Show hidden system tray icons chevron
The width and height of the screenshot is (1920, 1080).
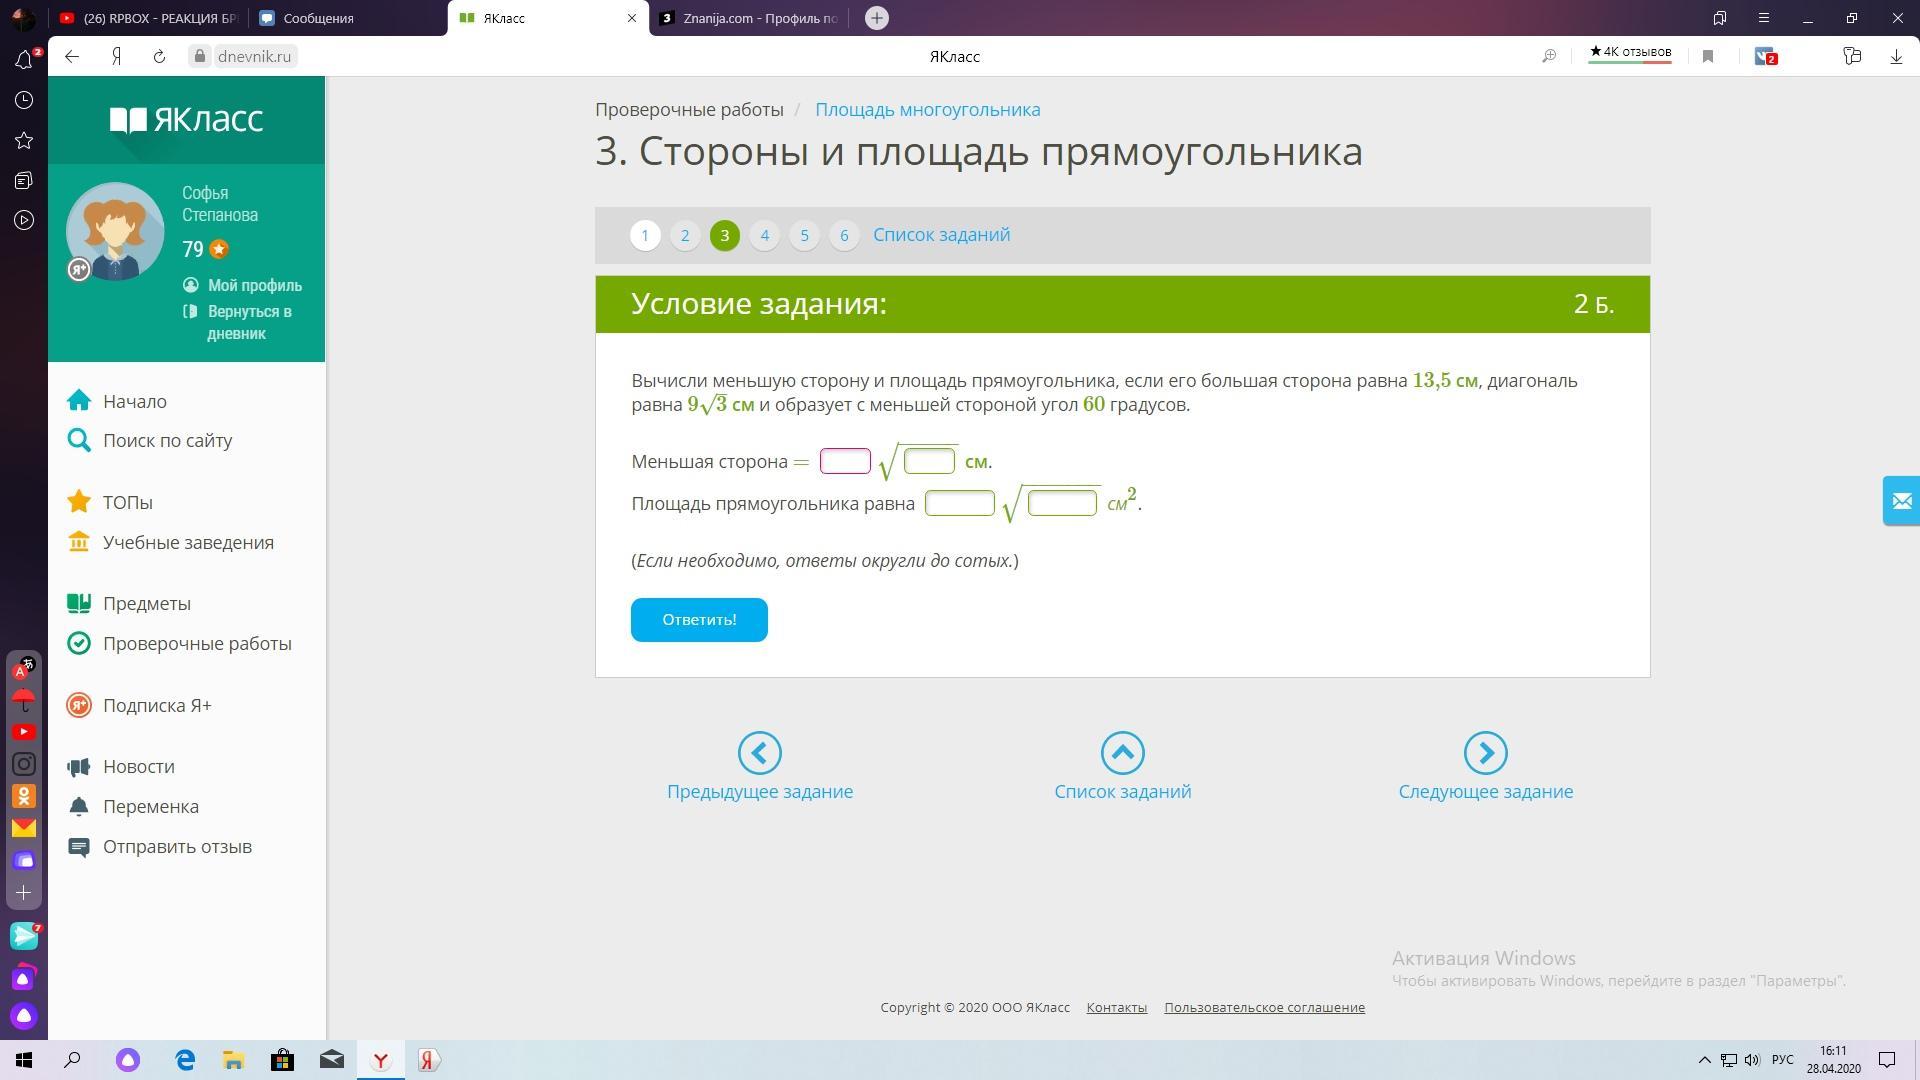1704,1060
